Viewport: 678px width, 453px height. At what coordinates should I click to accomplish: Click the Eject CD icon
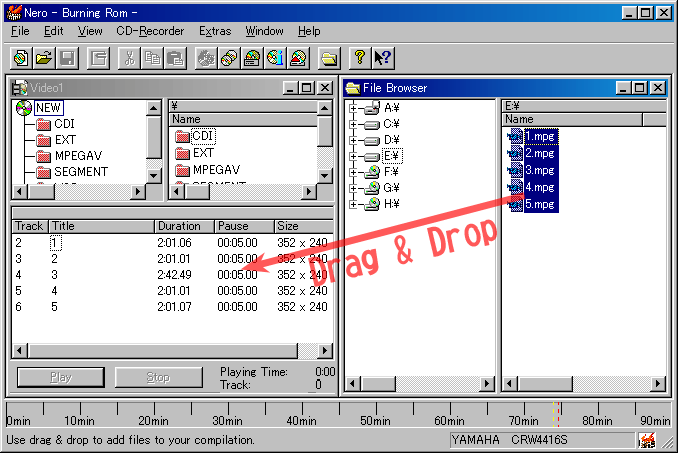click(x=298, y=58)
